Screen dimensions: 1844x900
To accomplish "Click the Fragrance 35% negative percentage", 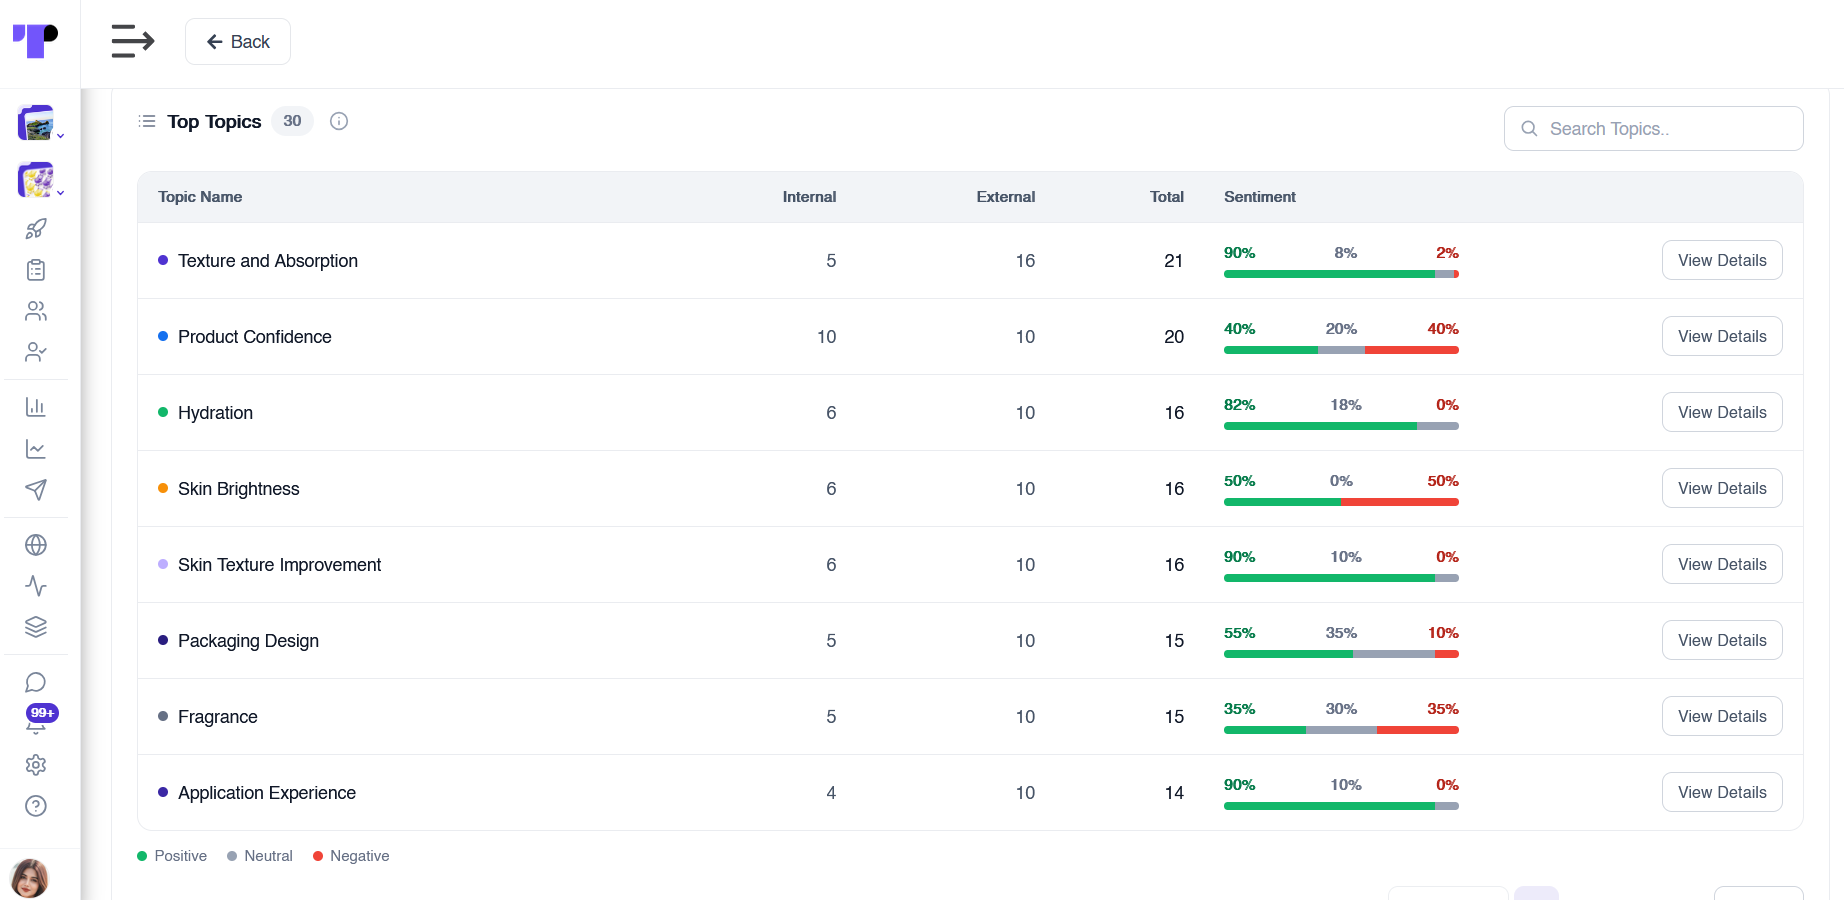I will pyautogui.click(x=1443, y=709).
